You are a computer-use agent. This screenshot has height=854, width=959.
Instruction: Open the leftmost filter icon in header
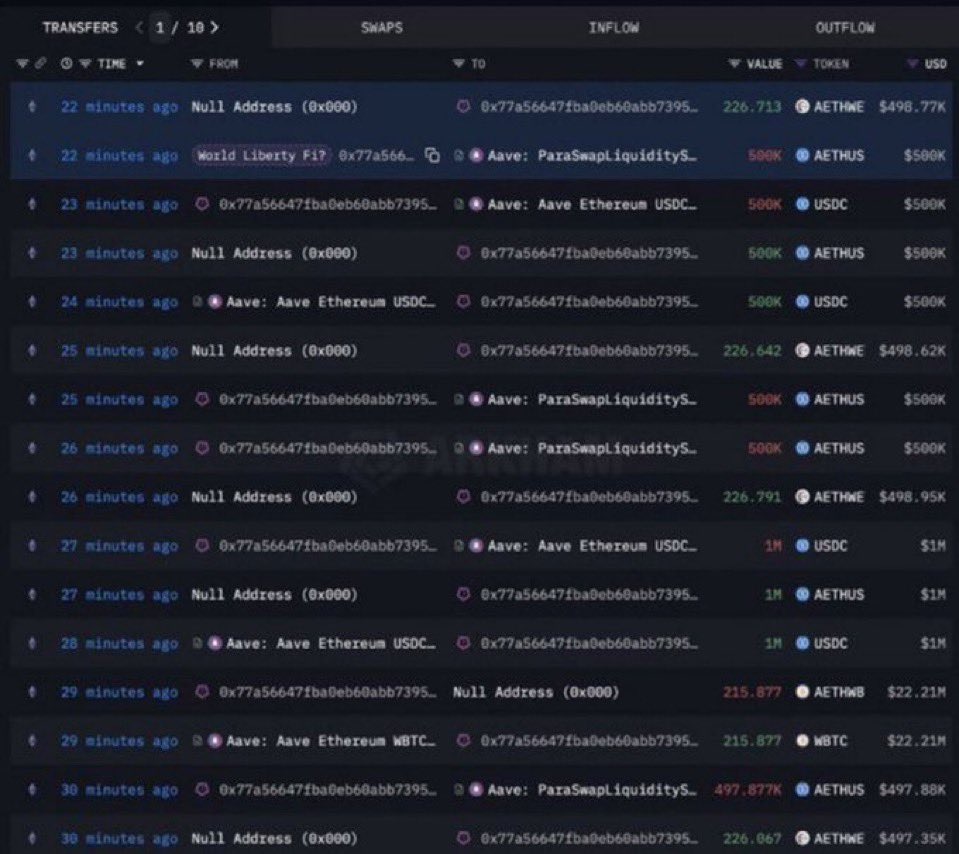pos(22,63)
